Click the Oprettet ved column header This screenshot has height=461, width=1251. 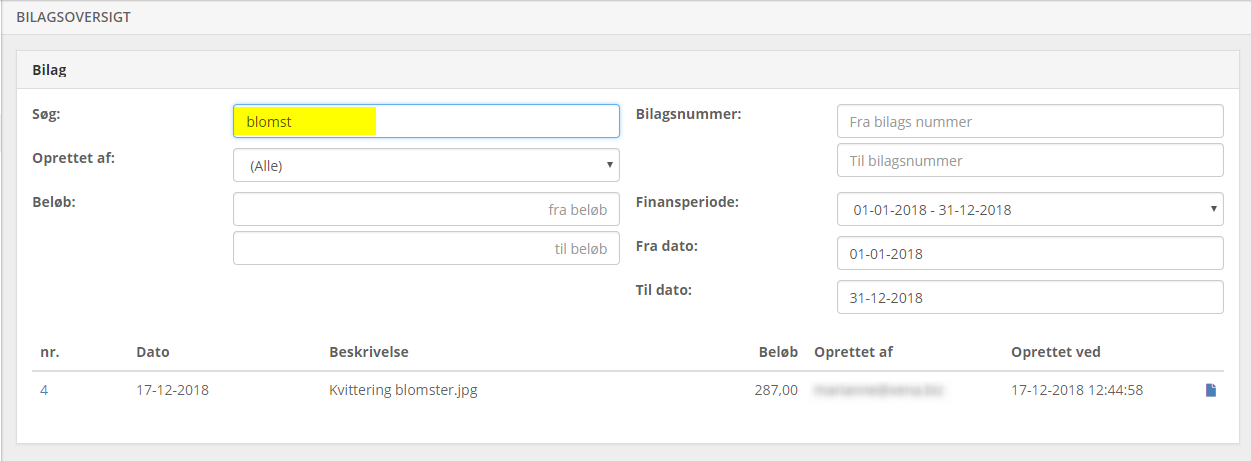(1056, 352)
